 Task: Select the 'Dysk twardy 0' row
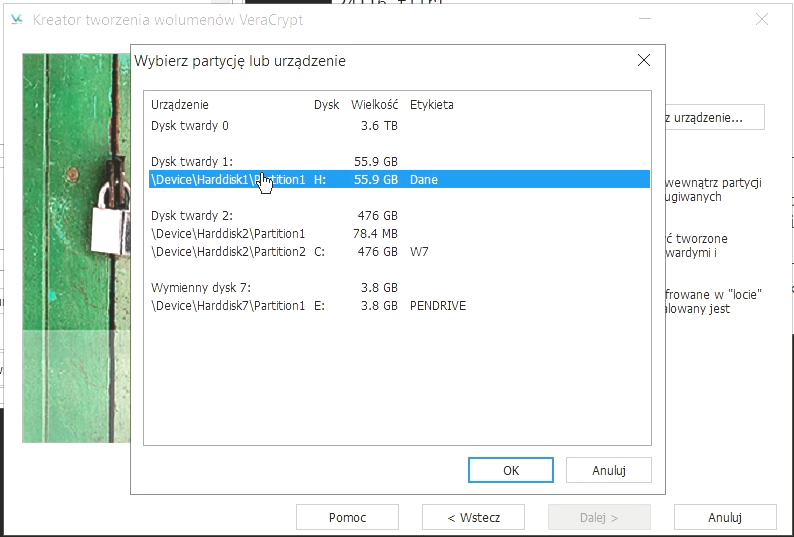[x=399, y=126]
